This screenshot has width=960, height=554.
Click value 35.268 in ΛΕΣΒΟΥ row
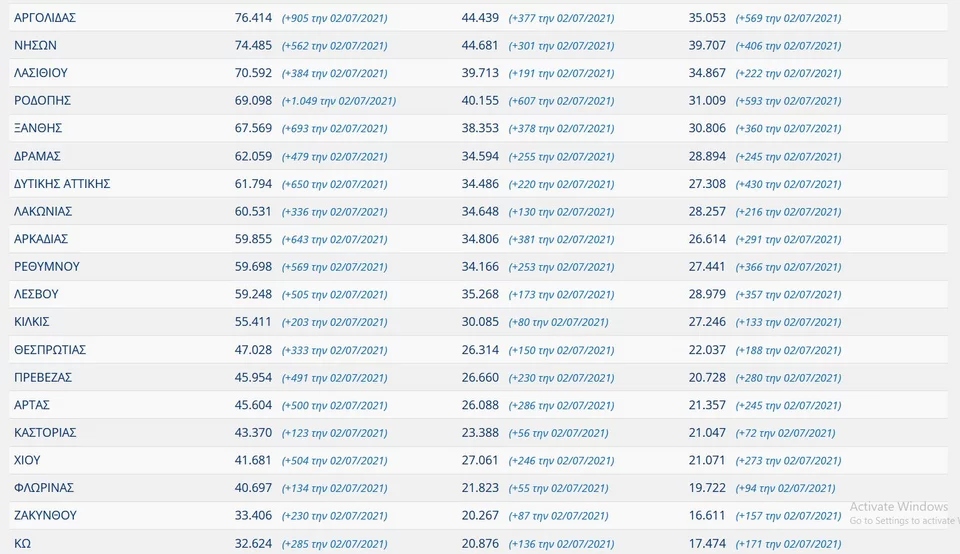tap(481, 295)
